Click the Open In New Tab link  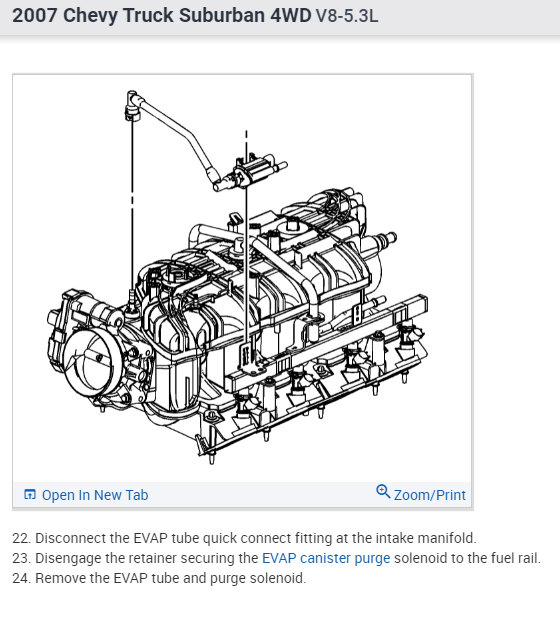95,495
